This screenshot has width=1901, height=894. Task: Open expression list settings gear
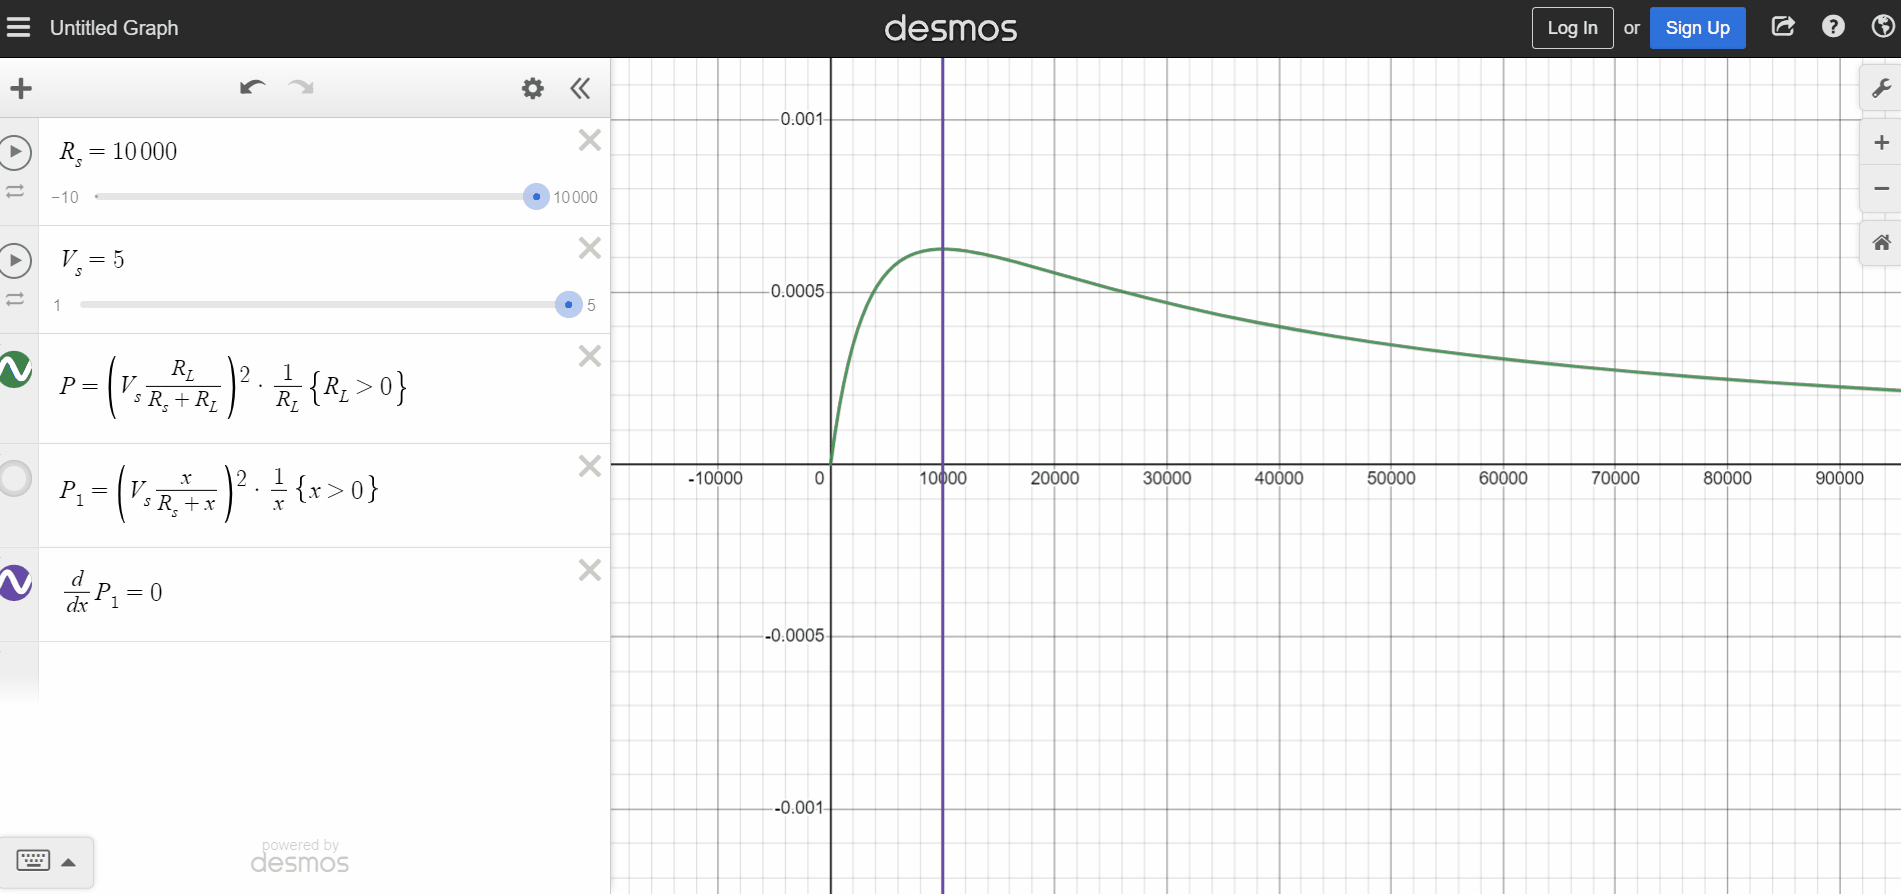pyautogui.click(x=533, y=89)
